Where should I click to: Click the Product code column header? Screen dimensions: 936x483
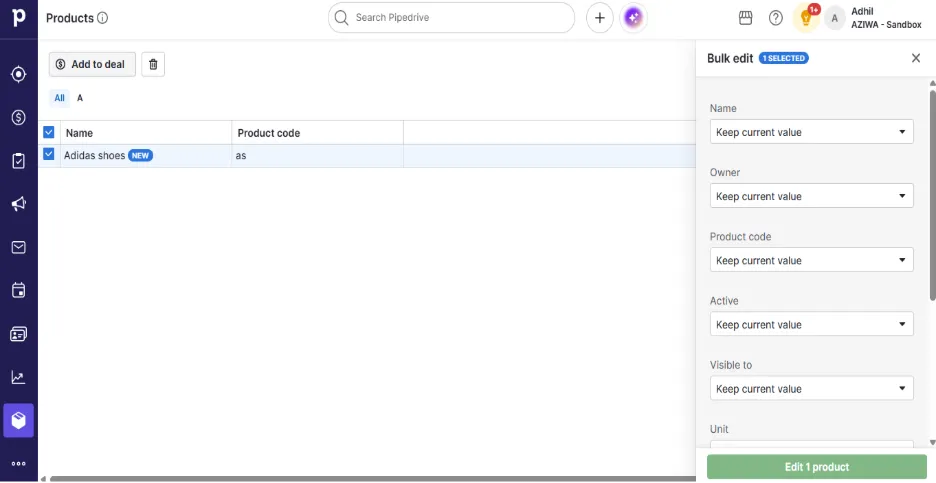[x=318, y=133]
